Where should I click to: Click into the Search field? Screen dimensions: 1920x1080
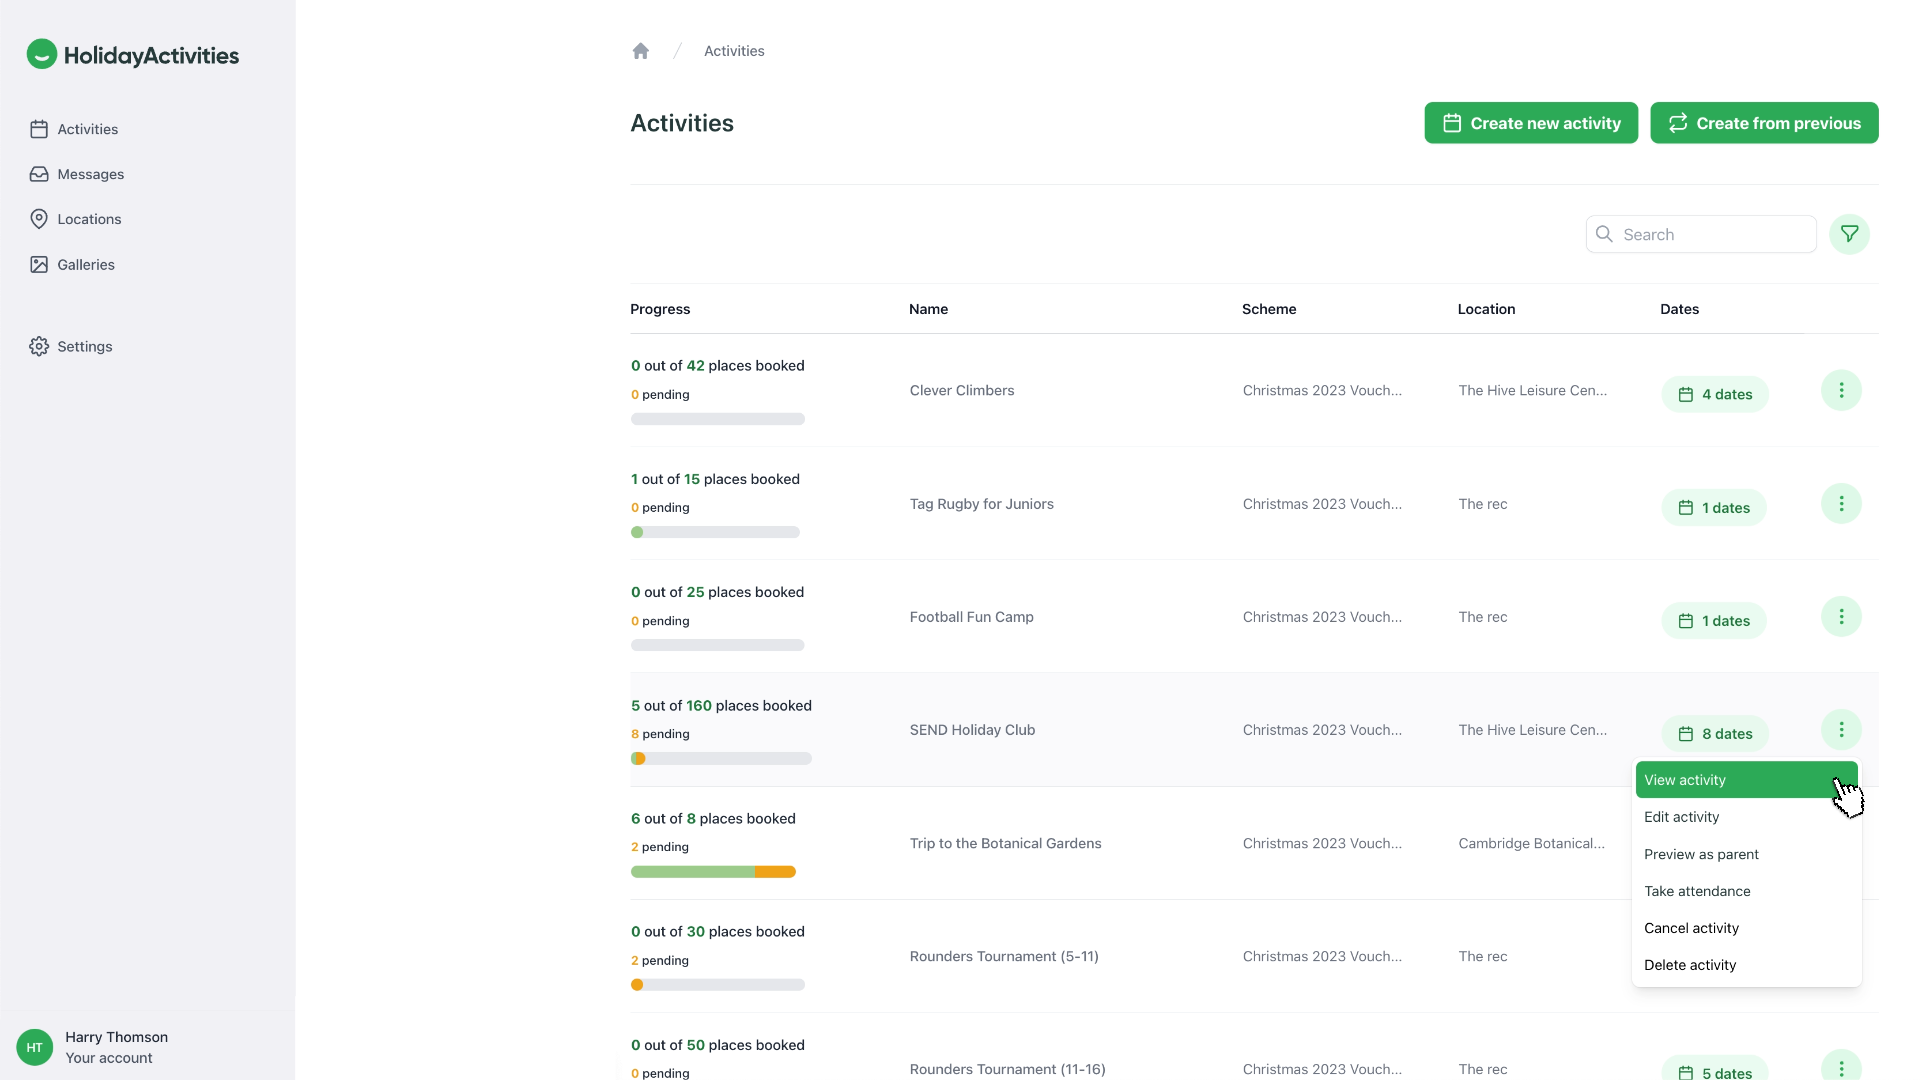[x=1710, y=234]
